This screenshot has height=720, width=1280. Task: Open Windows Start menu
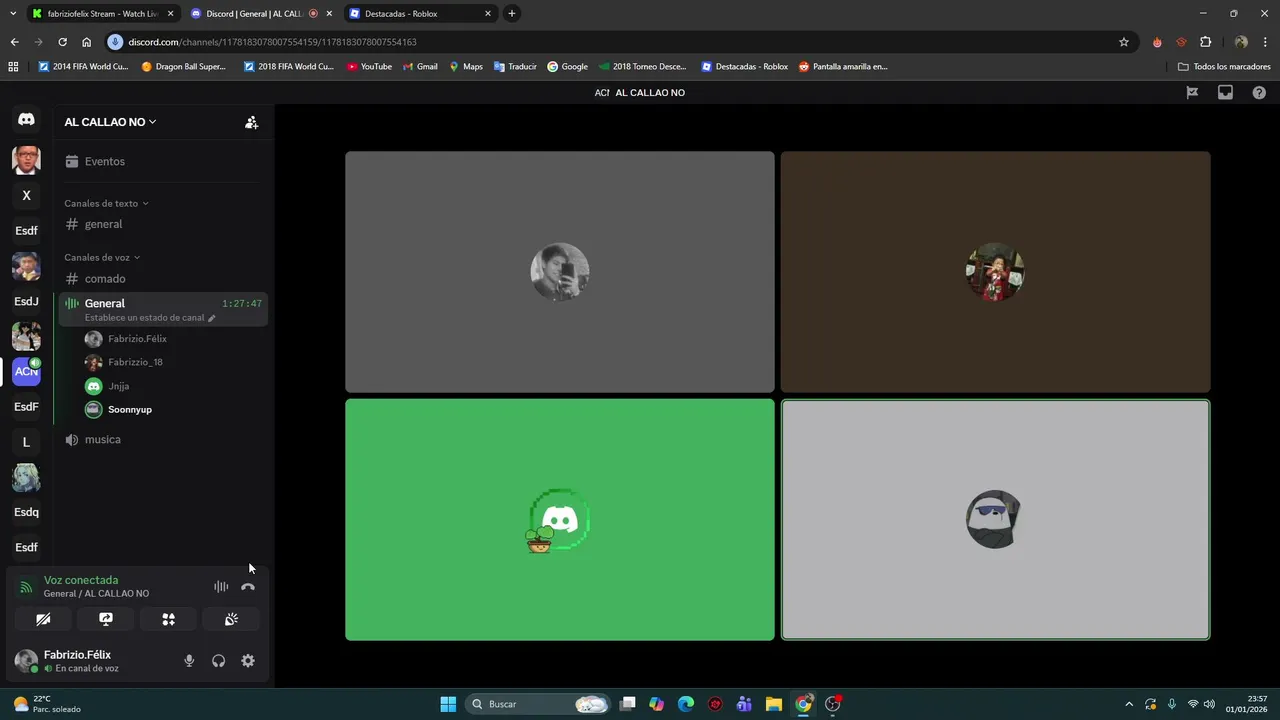pyautogui.click(x=448, y=704)
